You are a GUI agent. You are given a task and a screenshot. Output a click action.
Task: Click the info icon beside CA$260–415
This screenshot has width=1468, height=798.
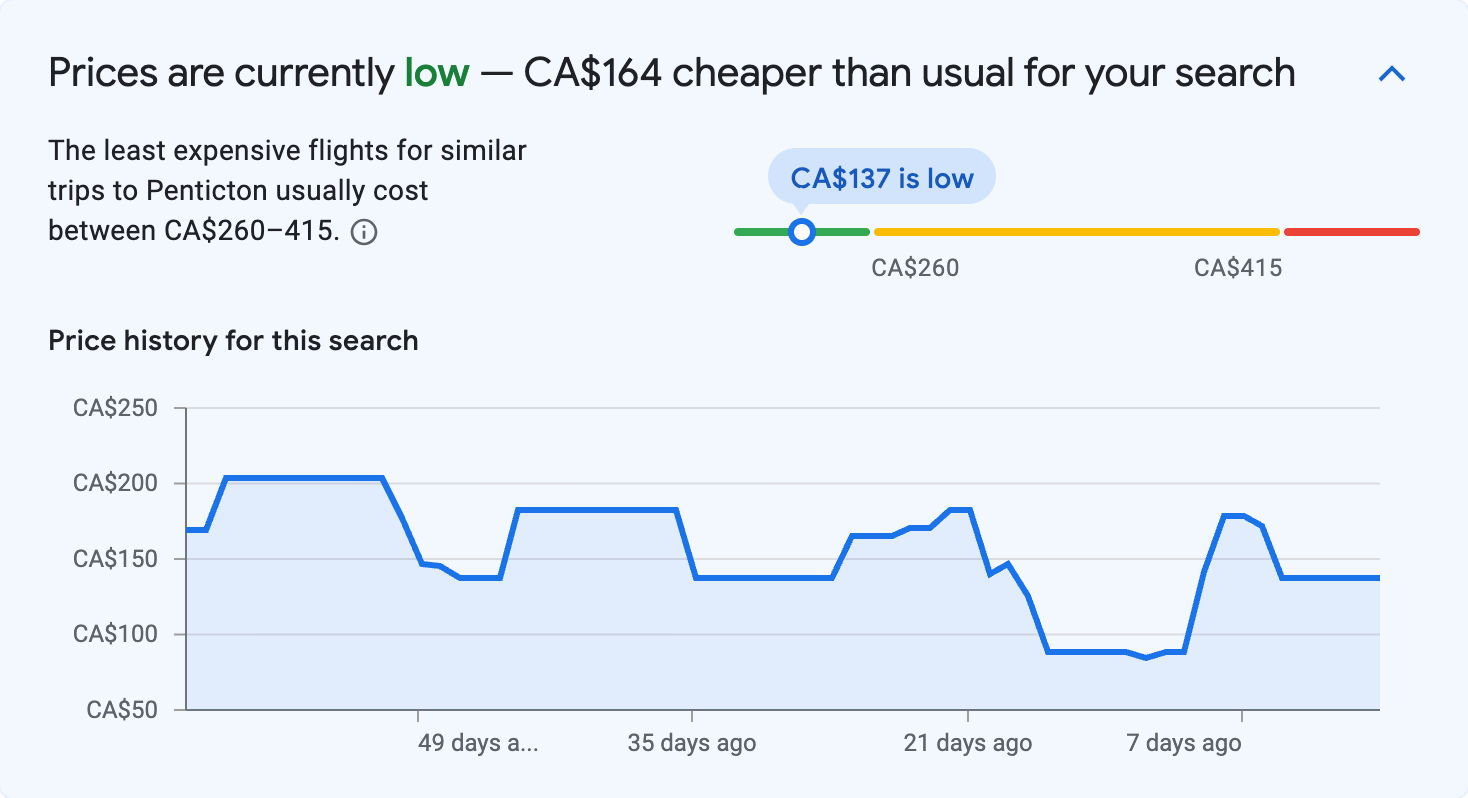tap(365, 233)
